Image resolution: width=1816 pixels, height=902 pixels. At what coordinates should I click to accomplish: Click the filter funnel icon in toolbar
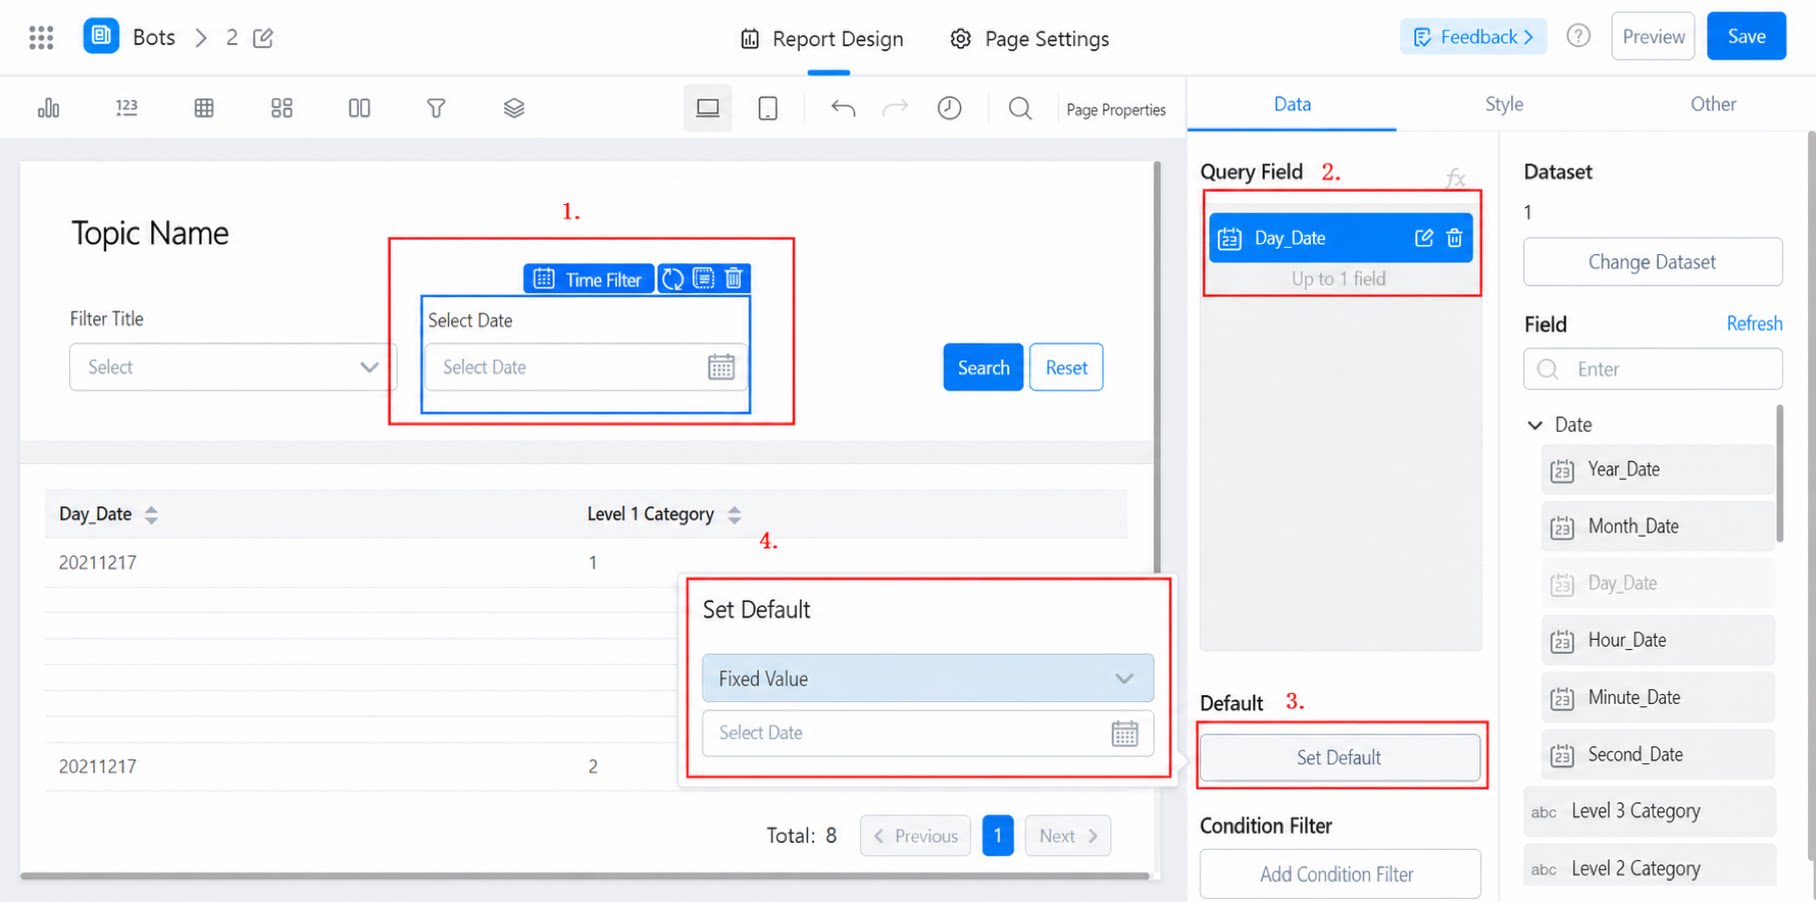point(436,108)
